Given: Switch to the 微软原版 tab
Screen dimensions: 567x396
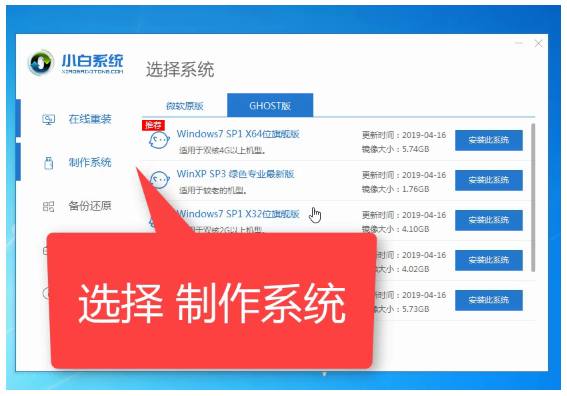Looking at the screenshot, I should pyautogui.click(x=184, y=106).
